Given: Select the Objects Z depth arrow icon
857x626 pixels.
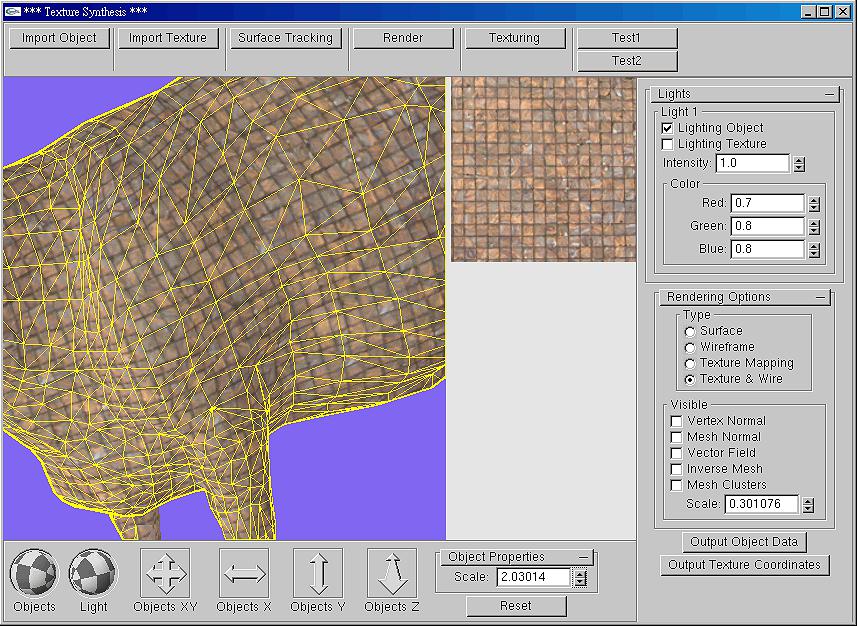Looking at the screenshot, I should (392, 573).
